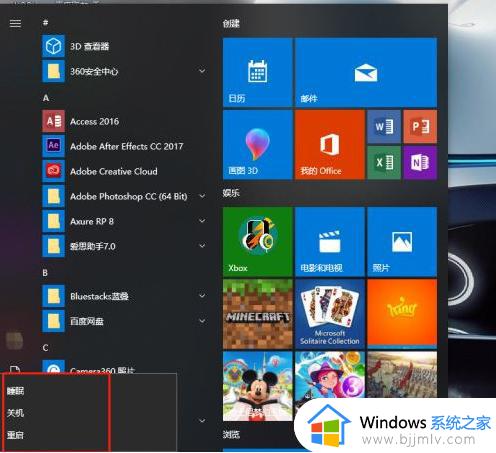Click the 浏览 tile group title
The width and height of the screenshot is (496, 453).
pyautogui.click(x=231, y=434)
